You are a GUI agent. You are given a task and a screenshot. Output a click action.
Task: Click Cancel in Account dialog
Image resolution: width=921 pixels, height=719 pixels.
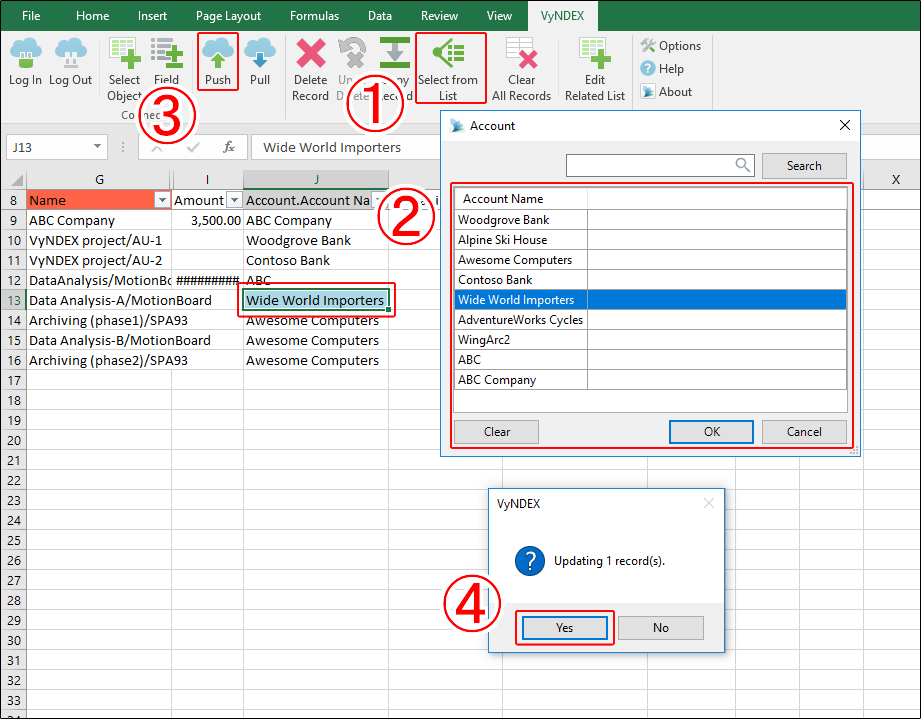(804, 432)
